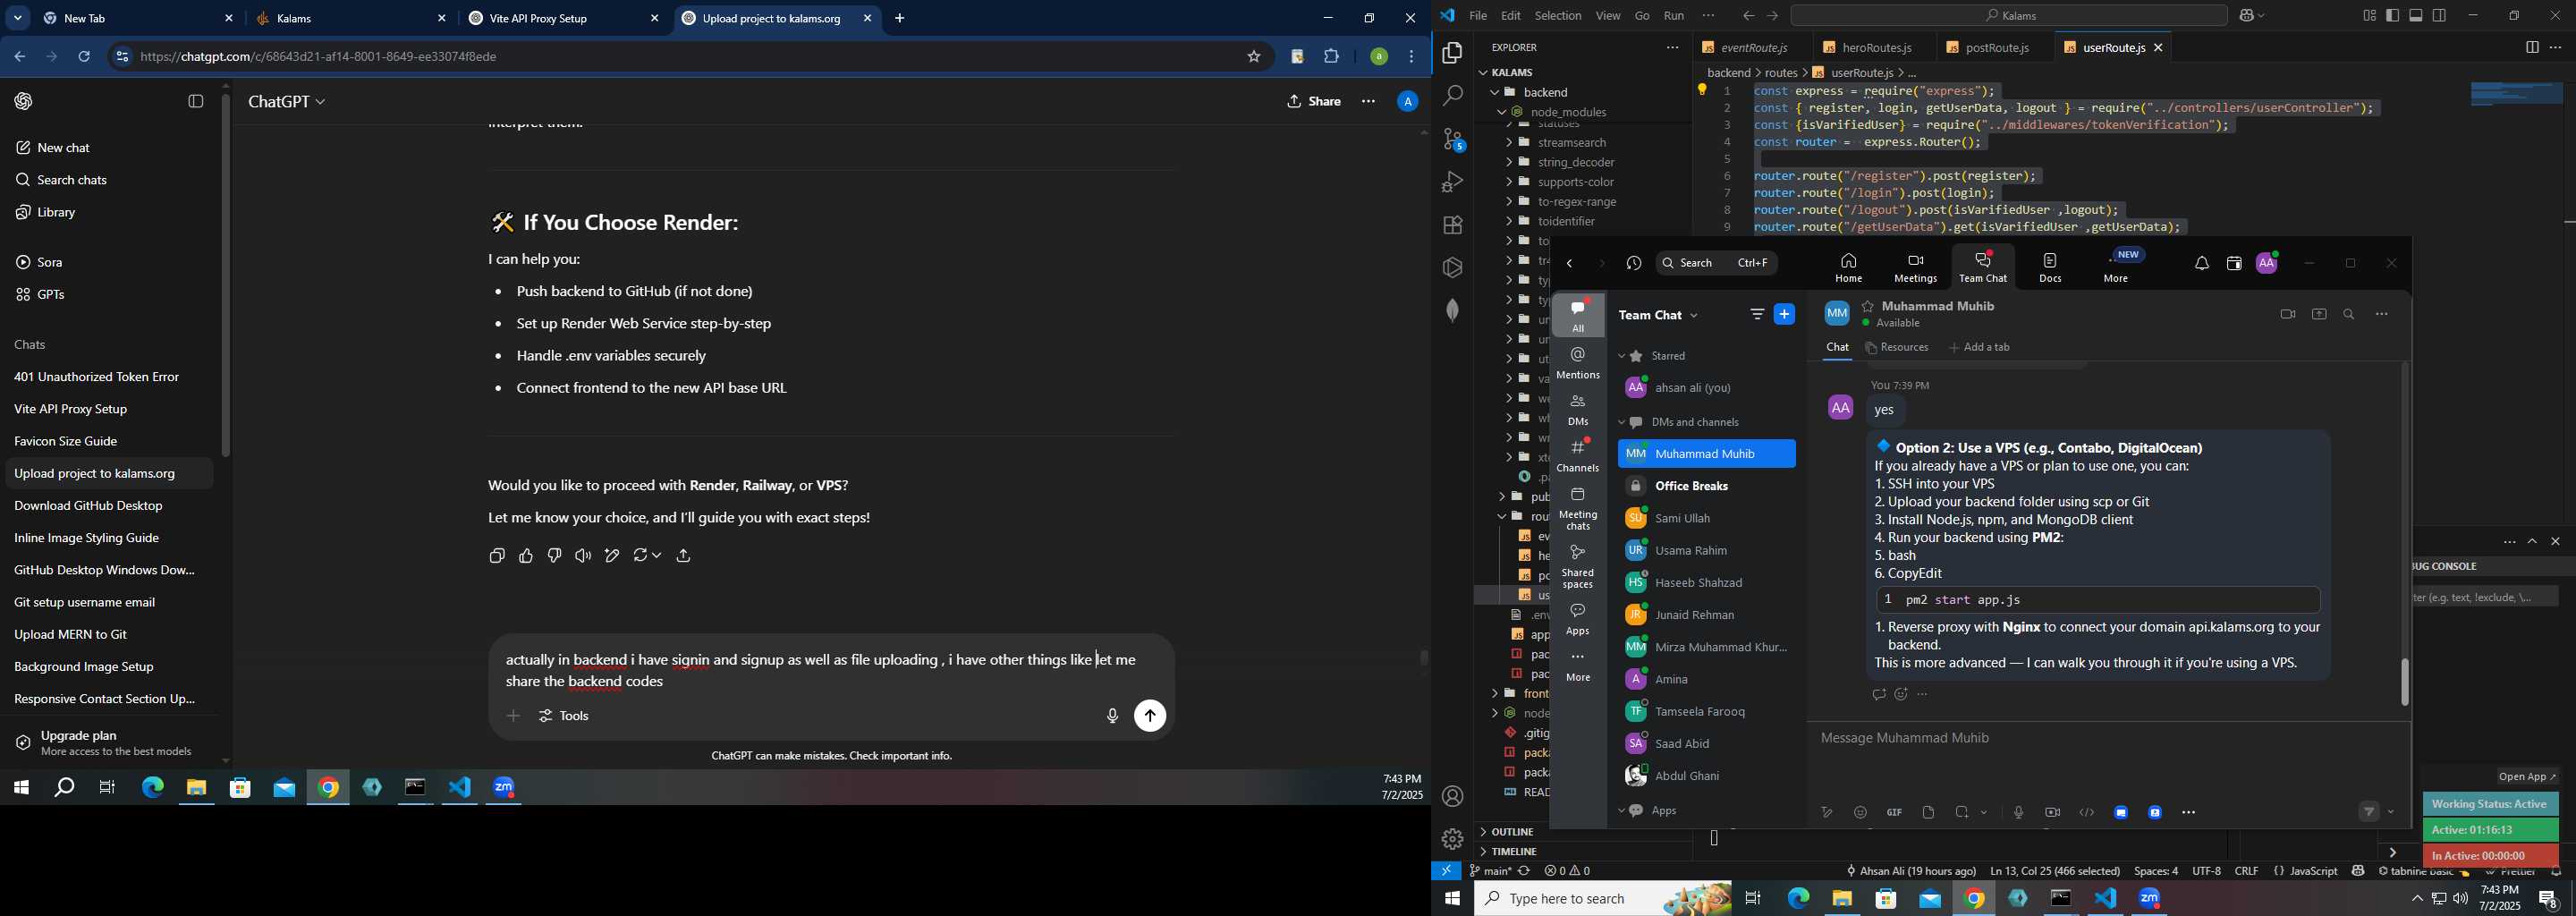Screen dimensions: 2576x916
Task: Open VS Code Selection menu
Action: pyautogui.click(x=1558, y=16)
